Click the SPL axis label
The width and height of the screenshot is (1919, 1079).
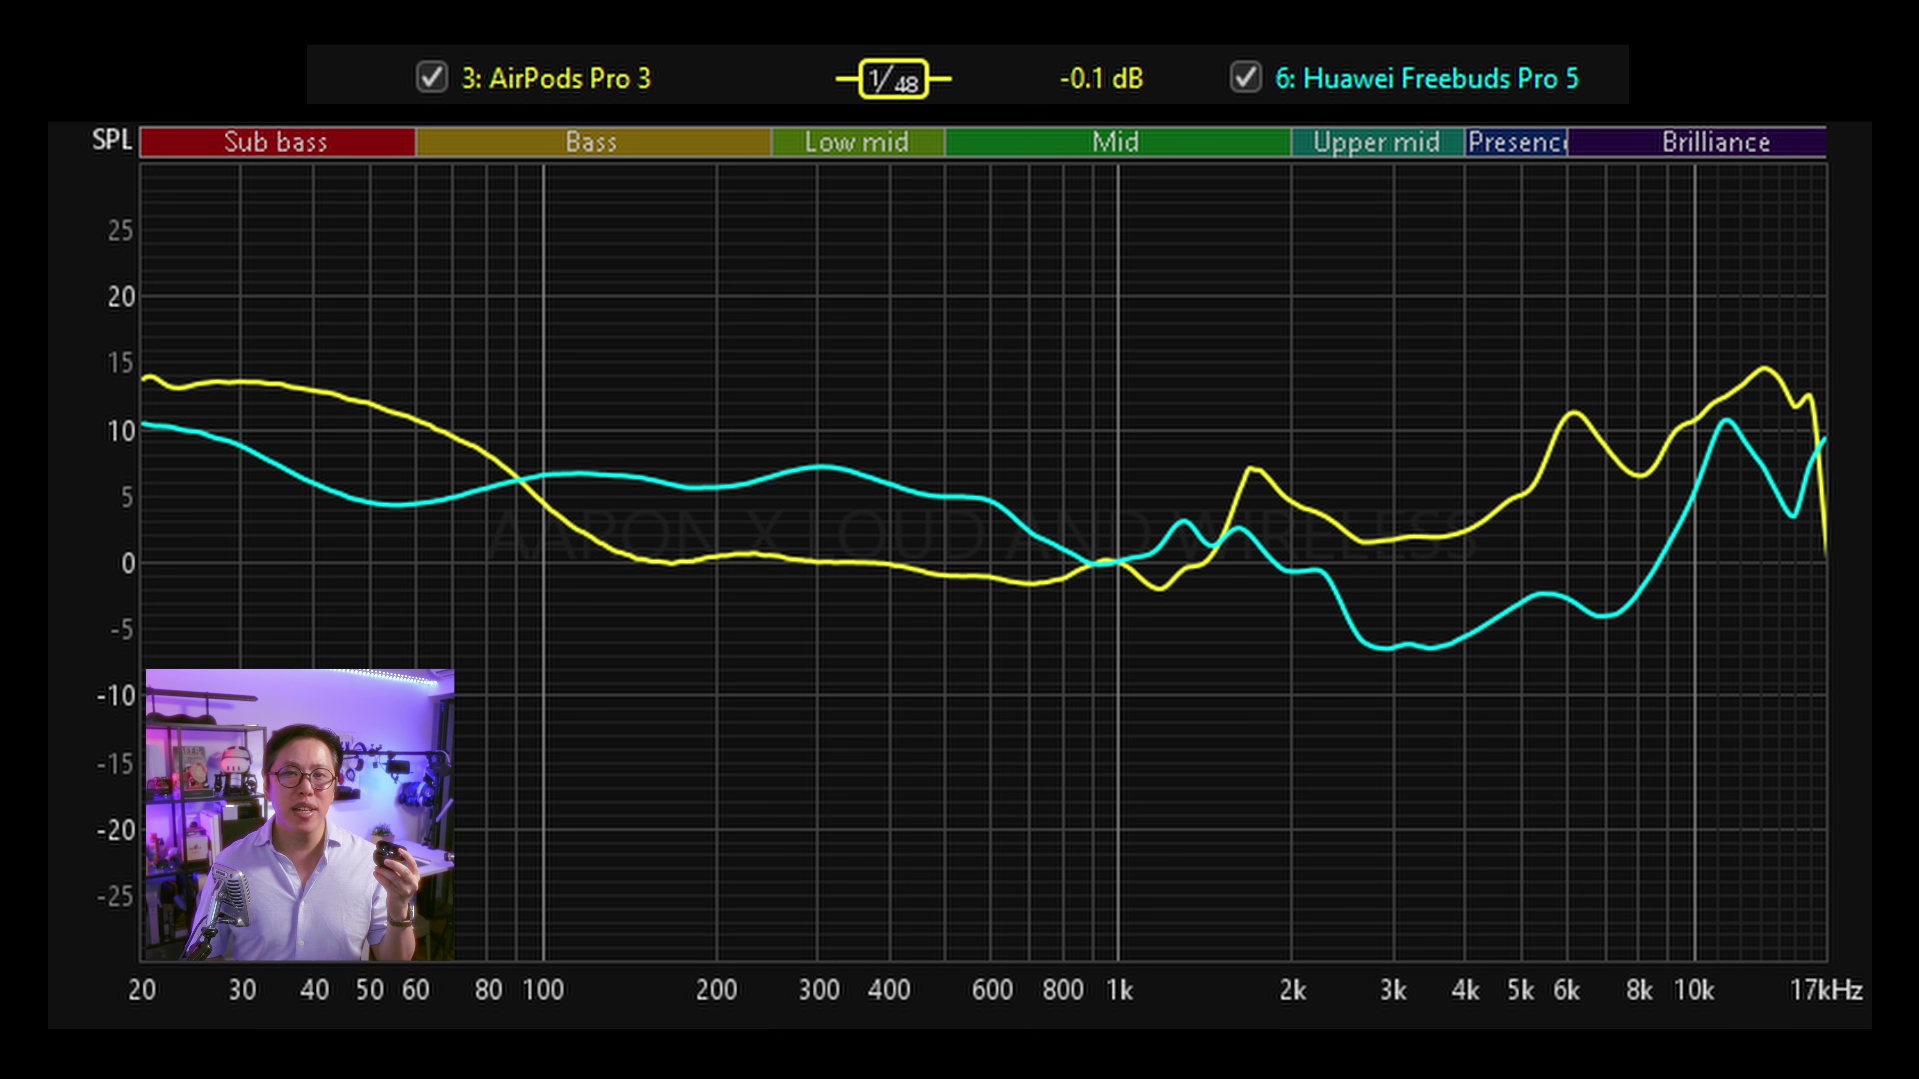tap(112, 140)
